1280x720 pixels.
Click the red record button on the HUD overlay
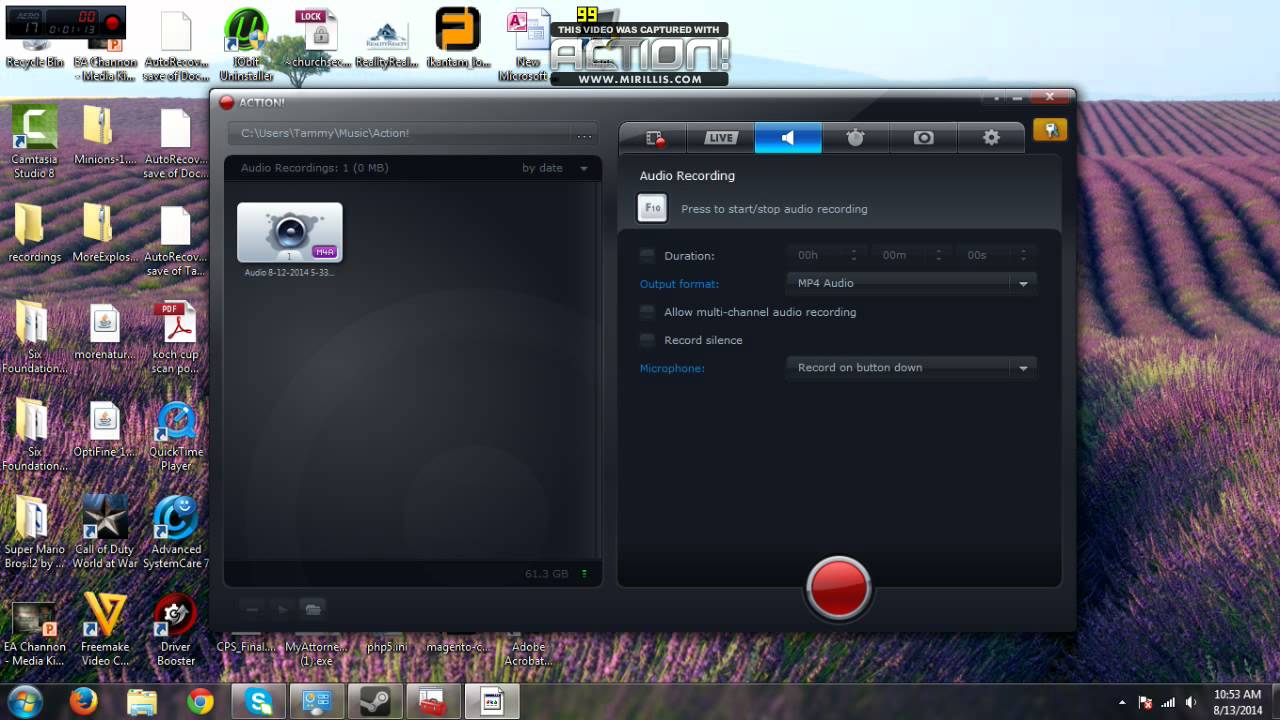[112, 23]
